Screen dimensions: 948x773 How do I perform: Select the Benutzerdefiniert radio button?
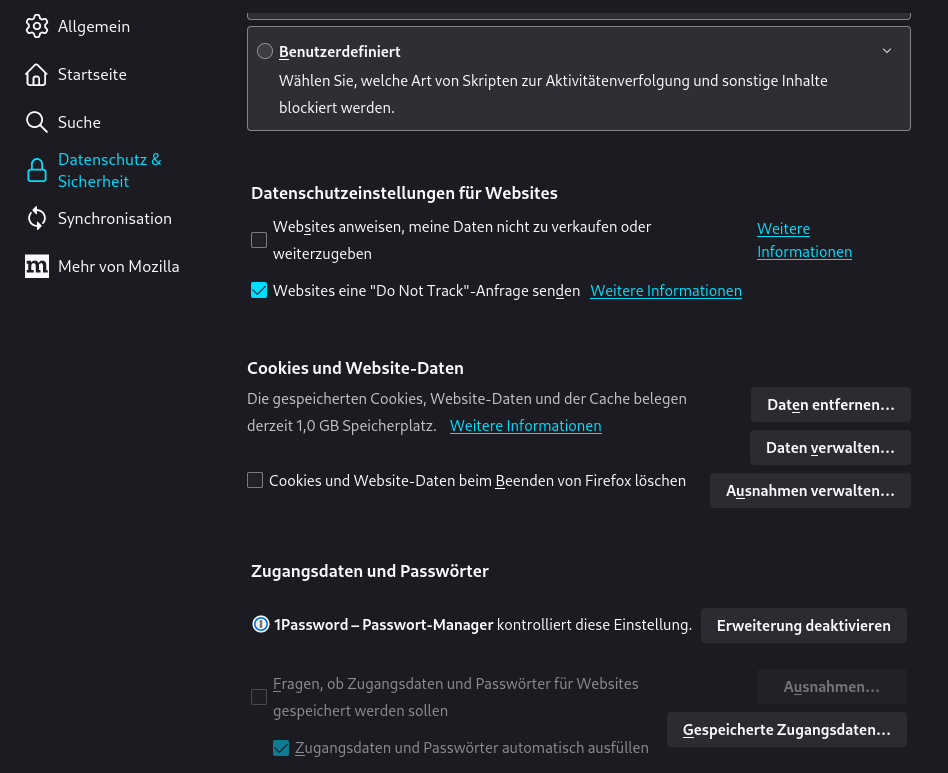265,51
